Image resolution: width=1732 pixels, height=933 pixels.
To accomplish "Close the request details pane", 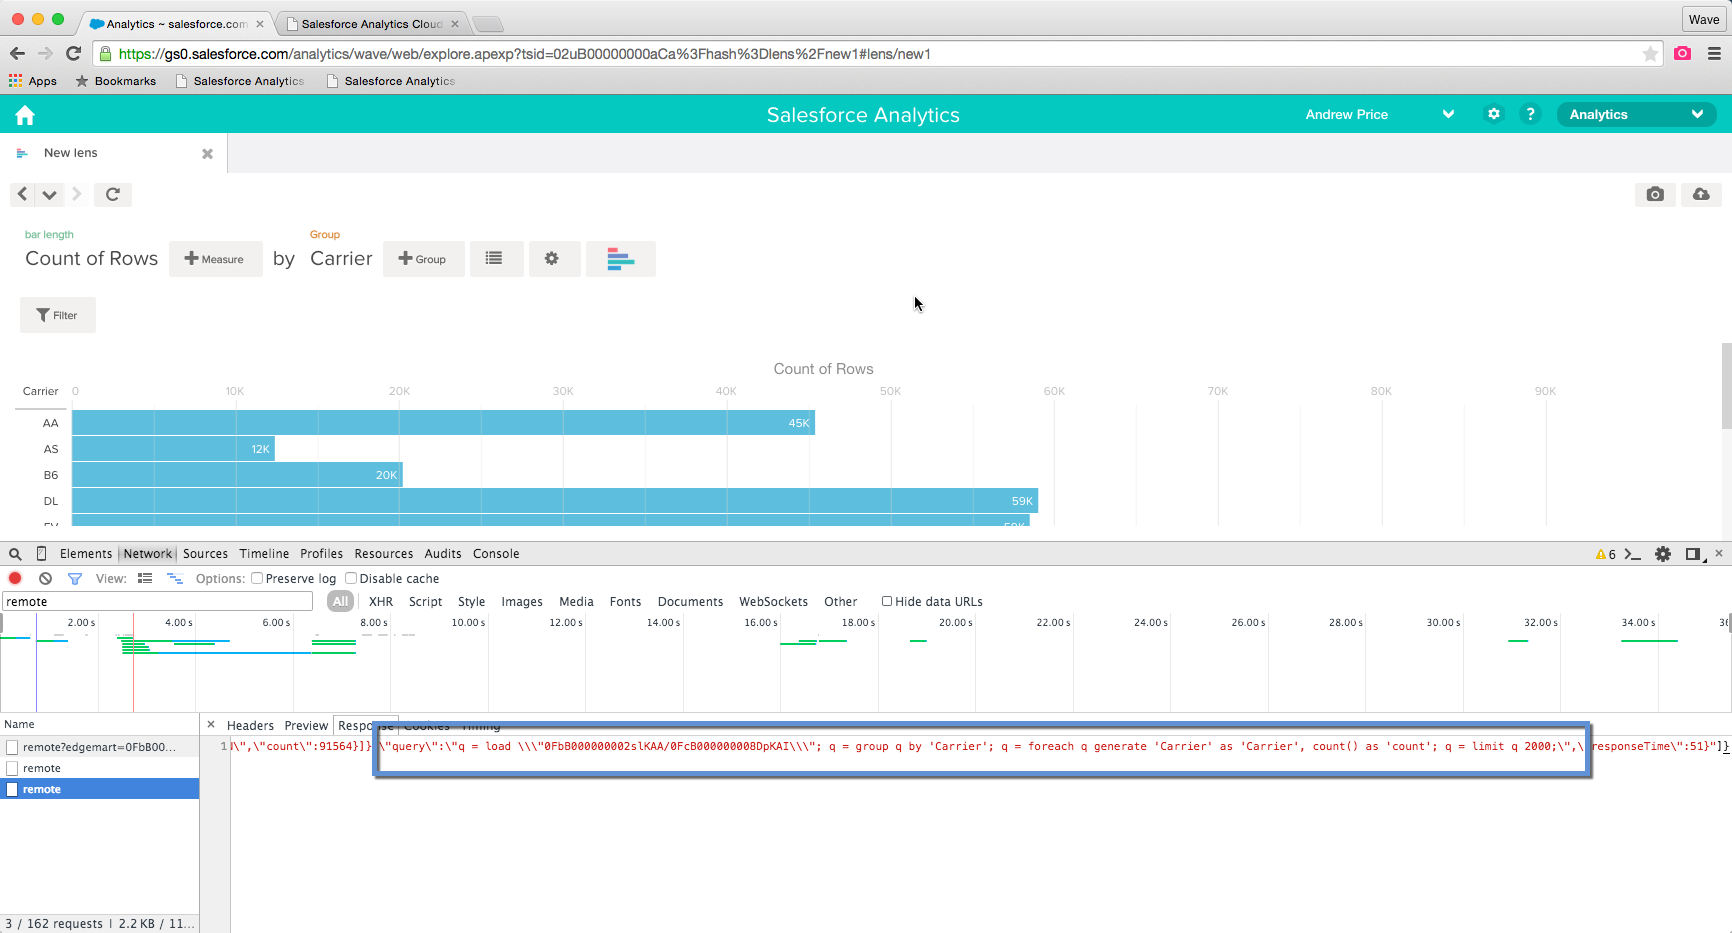I will coord(211,725).
